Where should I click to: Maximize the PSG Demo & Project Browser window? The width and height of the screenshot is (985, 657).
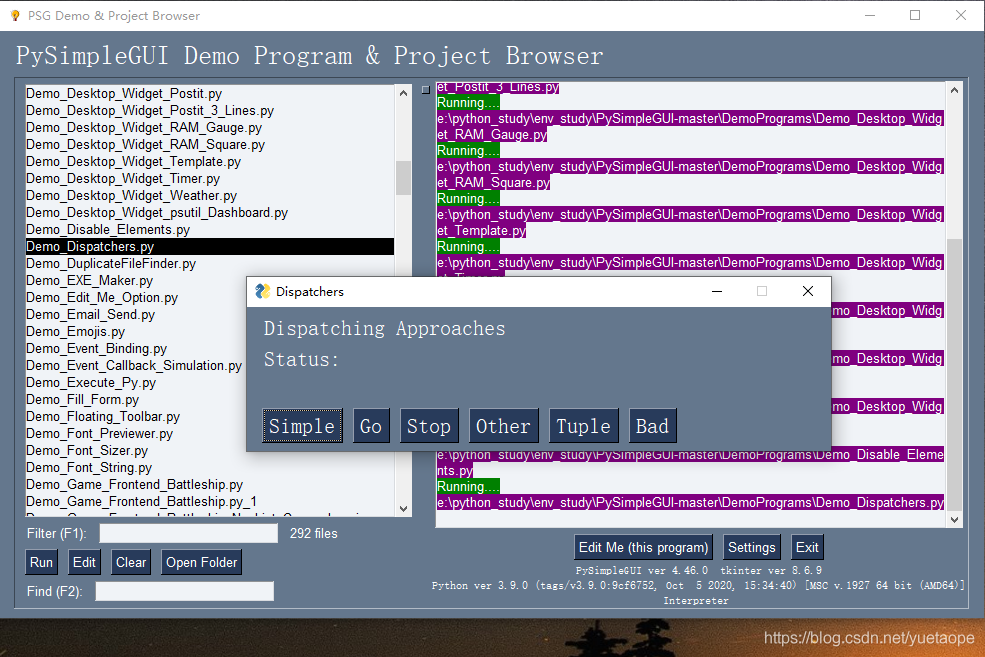915,15
